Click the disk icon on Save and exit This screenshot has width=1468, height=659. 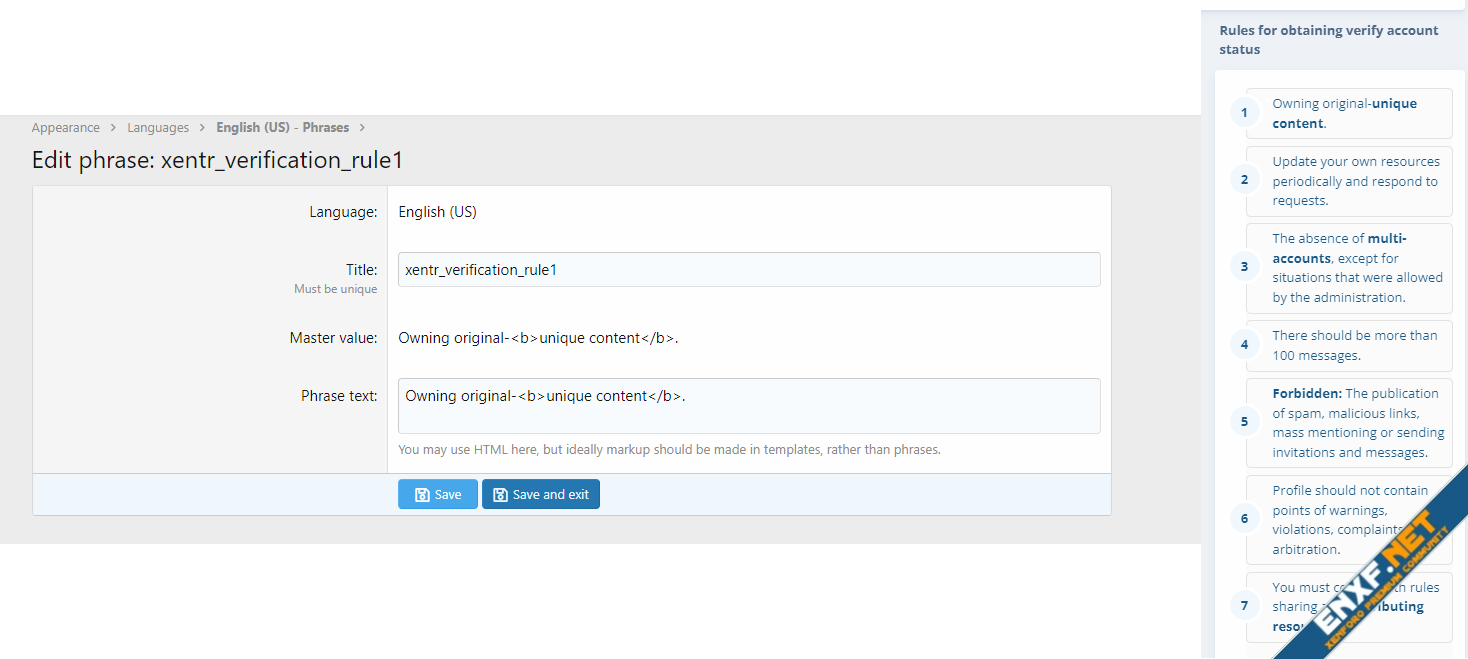pos(500,495)
